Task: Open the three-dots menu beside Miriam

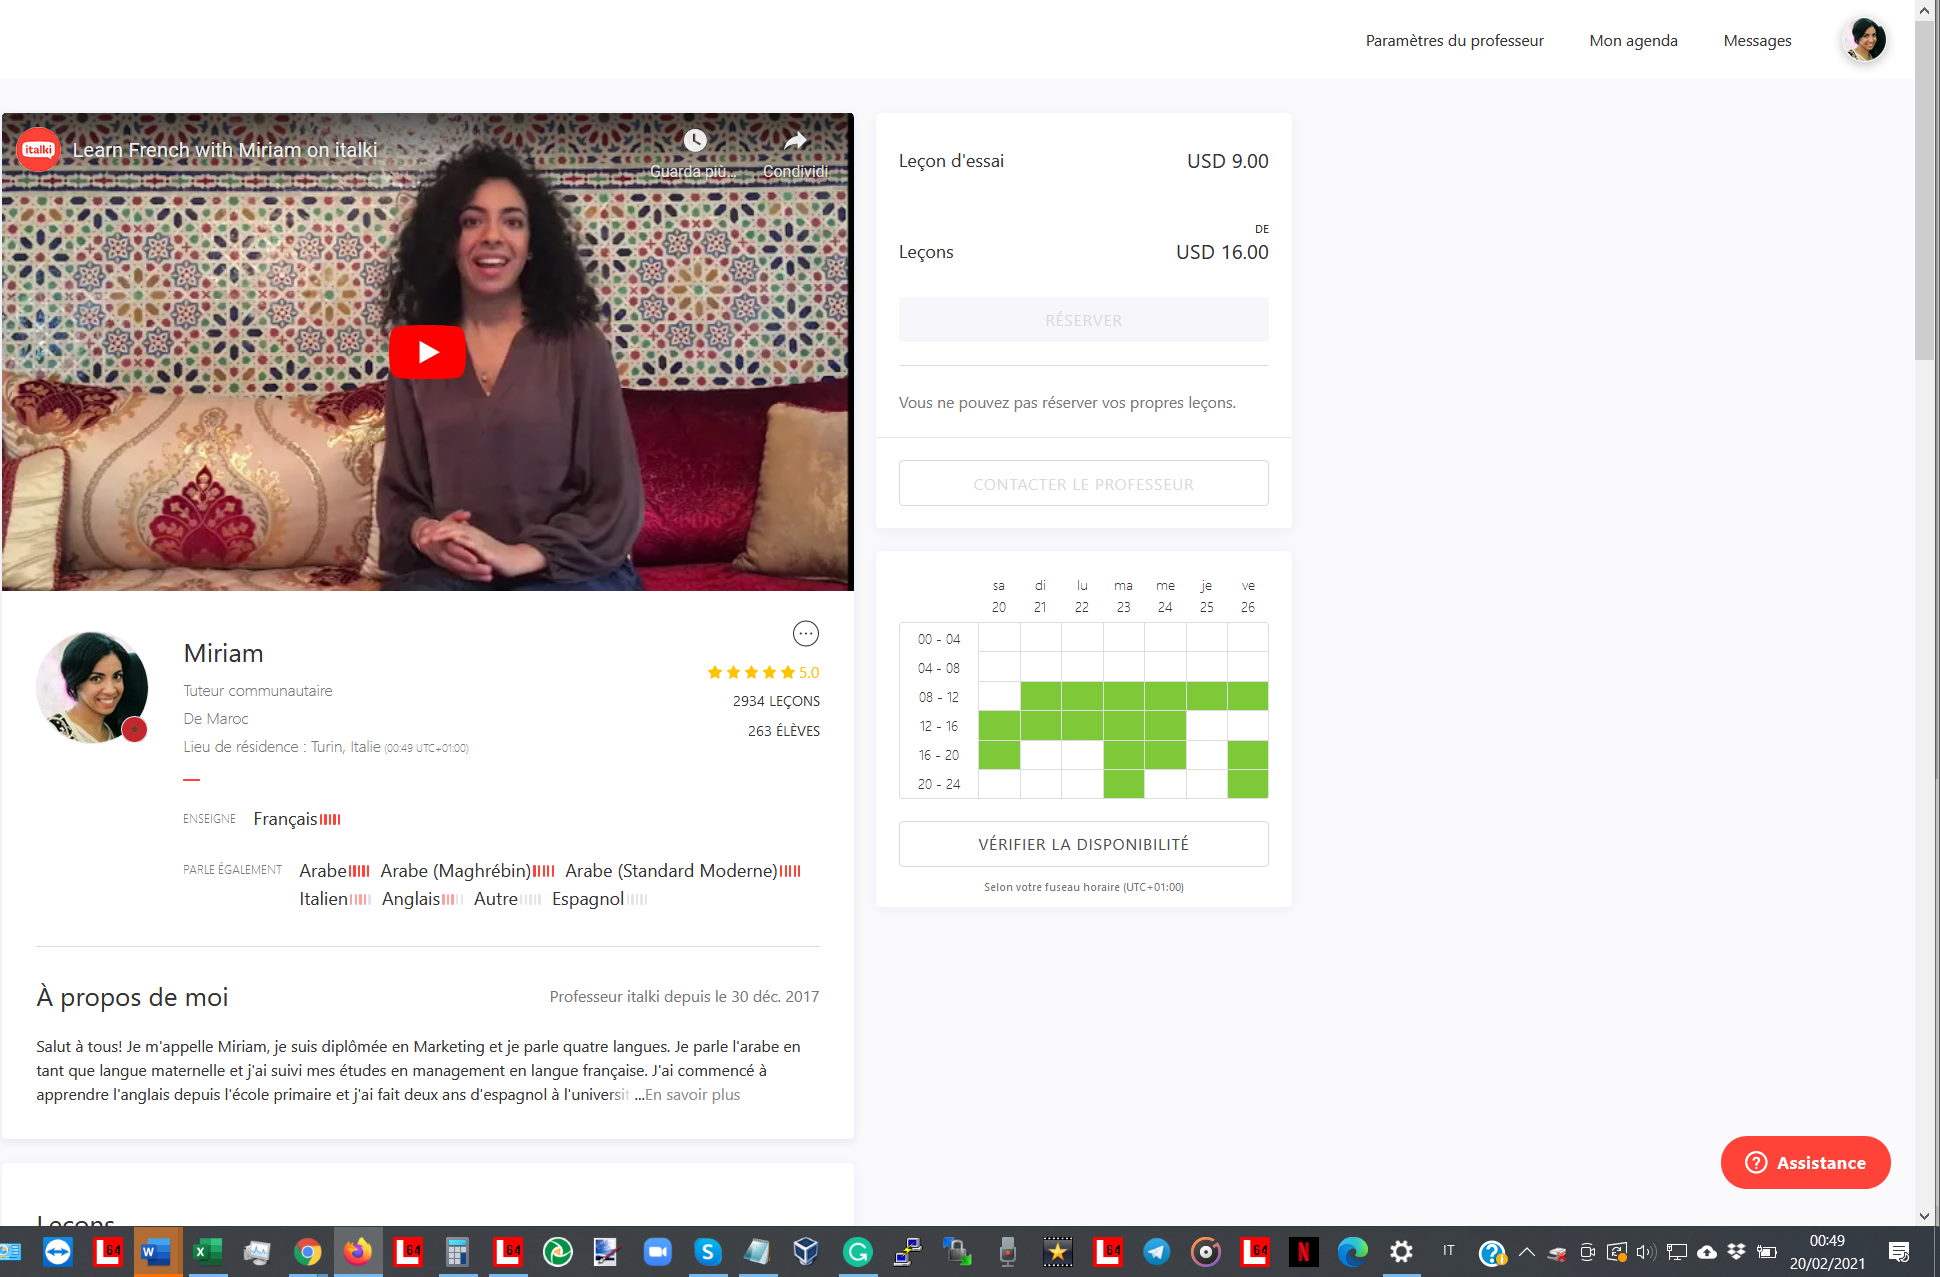Action: (x=805, y=634)
